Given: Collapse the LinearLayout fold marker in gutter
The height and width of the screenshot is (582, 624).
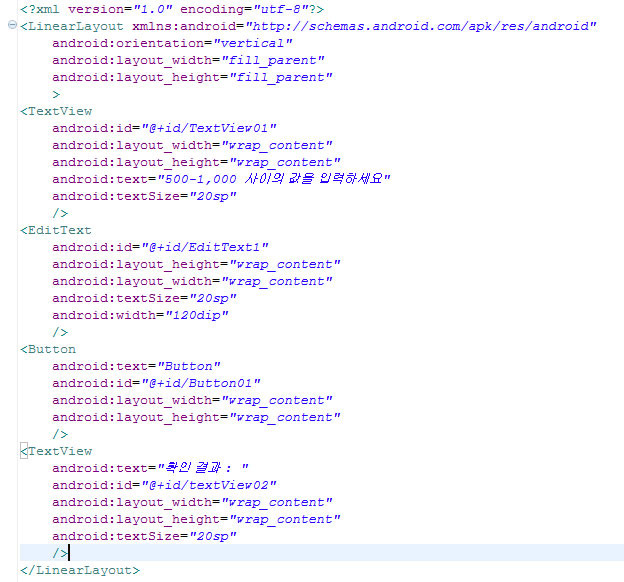Looking at the screenshot, I should click(x=12, y=25).
